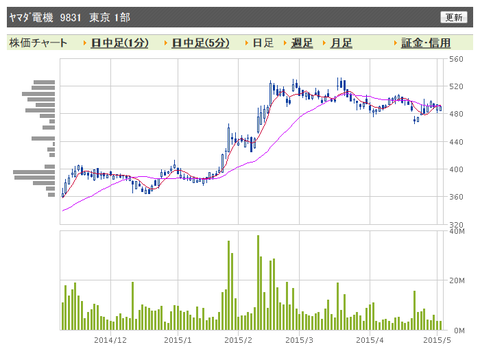Click the 株価チャート heading label
This screenshot has height=360, width=480.
click(38, 43)
